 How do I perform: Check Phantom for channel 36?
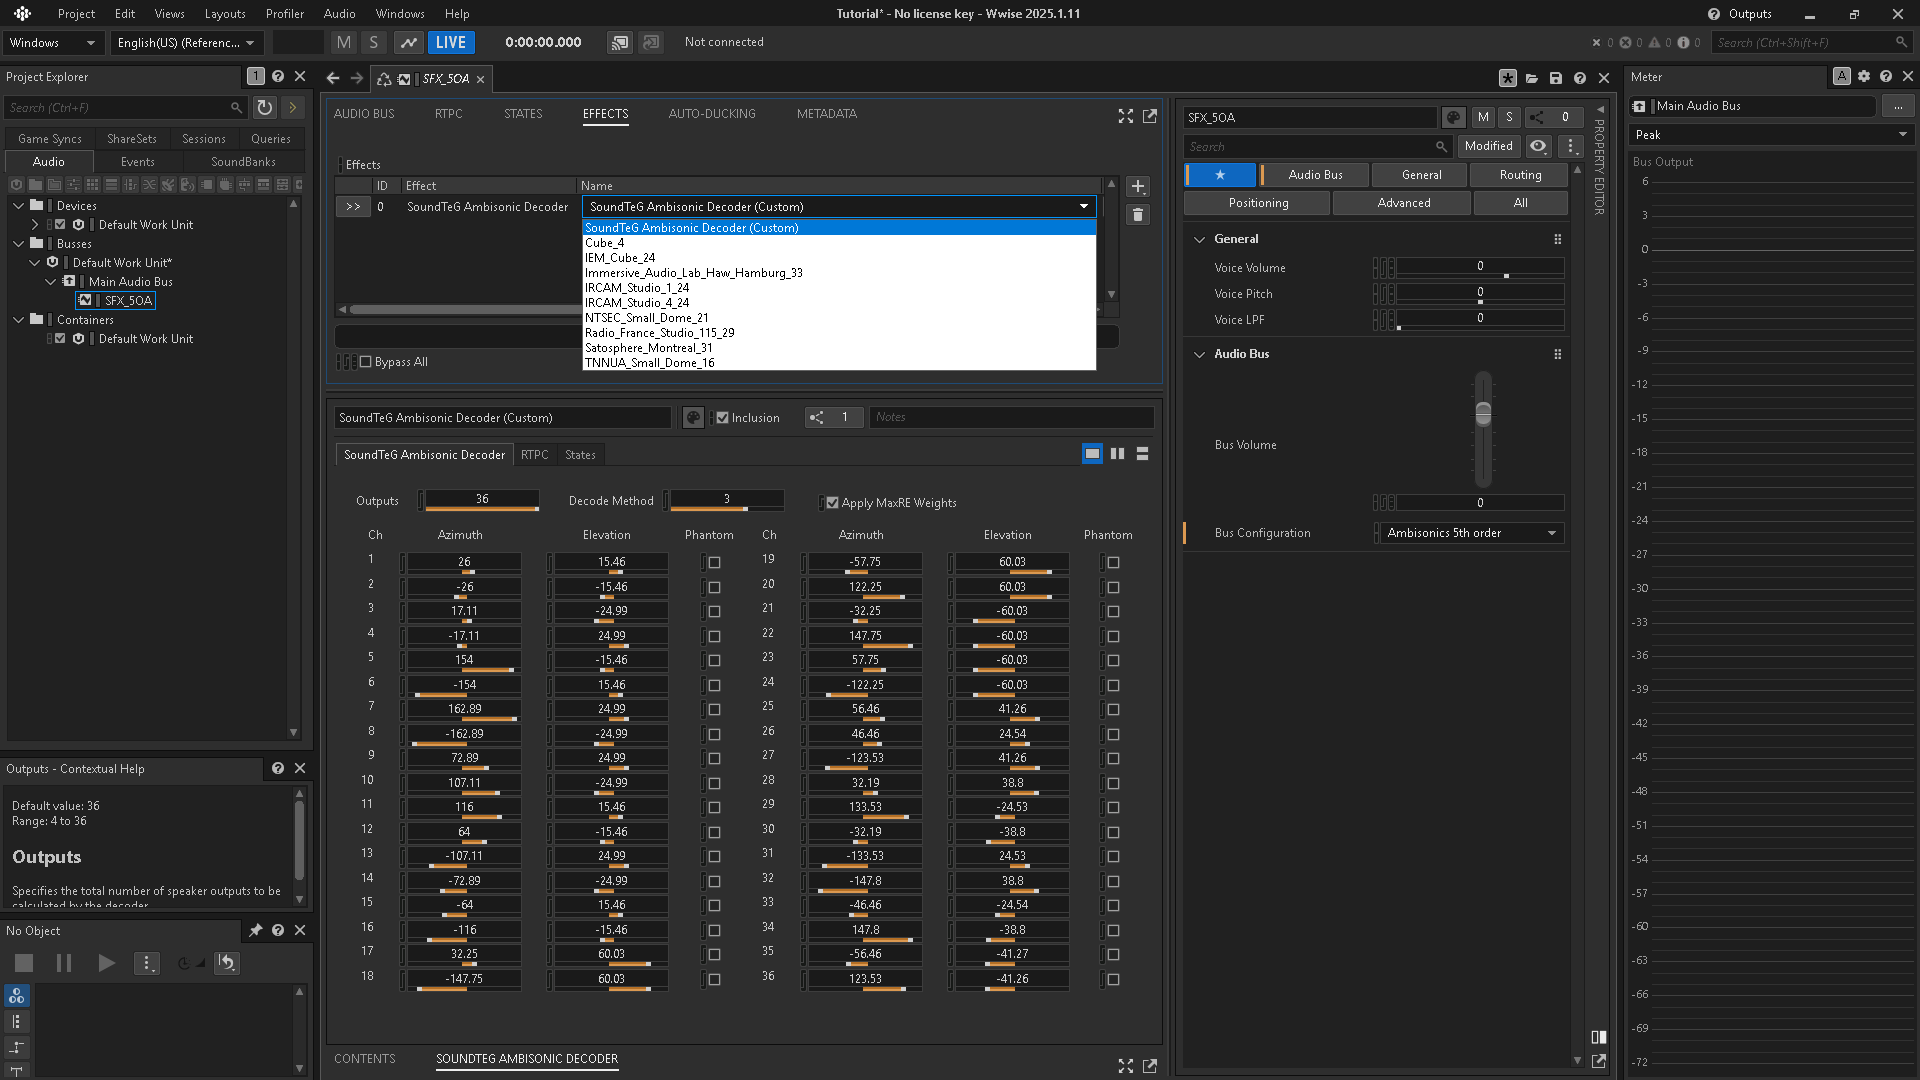click(x=1113, y=980)
